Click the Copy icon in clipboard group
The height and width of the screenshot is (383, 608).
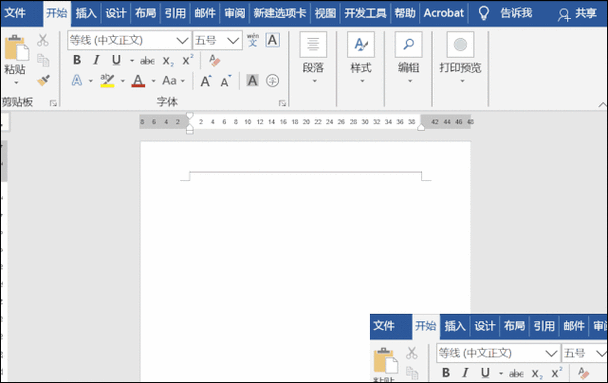[x=43, y=60]
